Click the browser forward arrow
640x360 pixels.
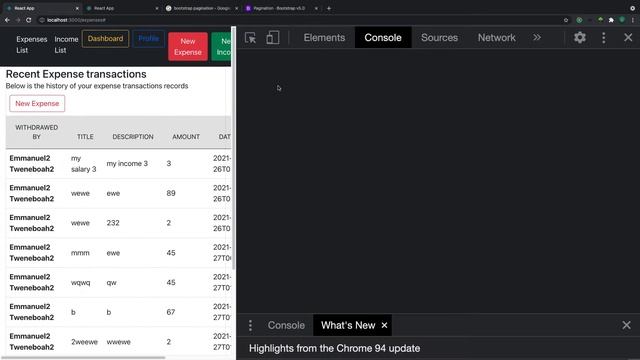(18, 20)
